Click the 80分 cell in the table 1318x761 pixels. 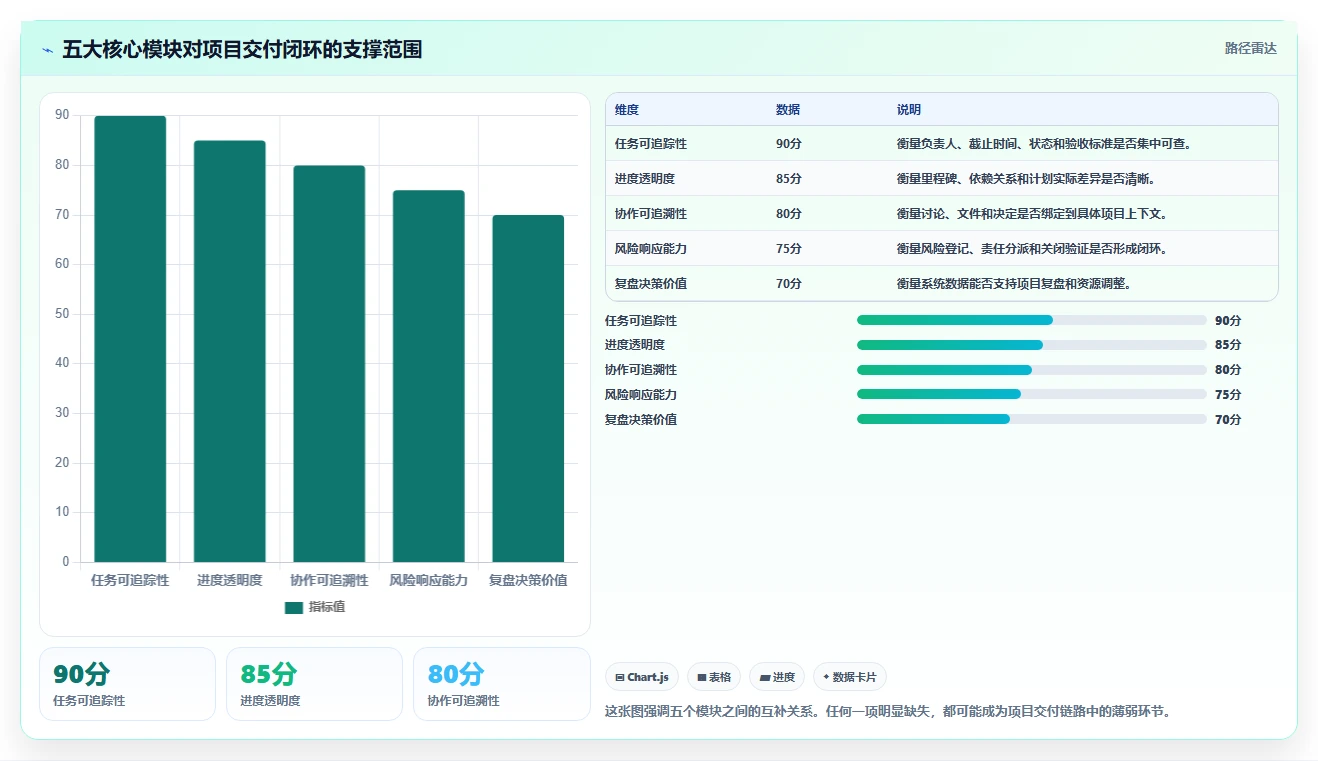click(789, 214)
